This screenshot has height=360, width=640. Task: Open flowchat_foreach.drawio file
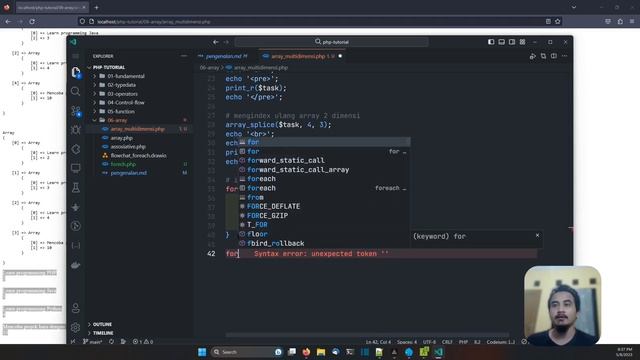(139, 156)
